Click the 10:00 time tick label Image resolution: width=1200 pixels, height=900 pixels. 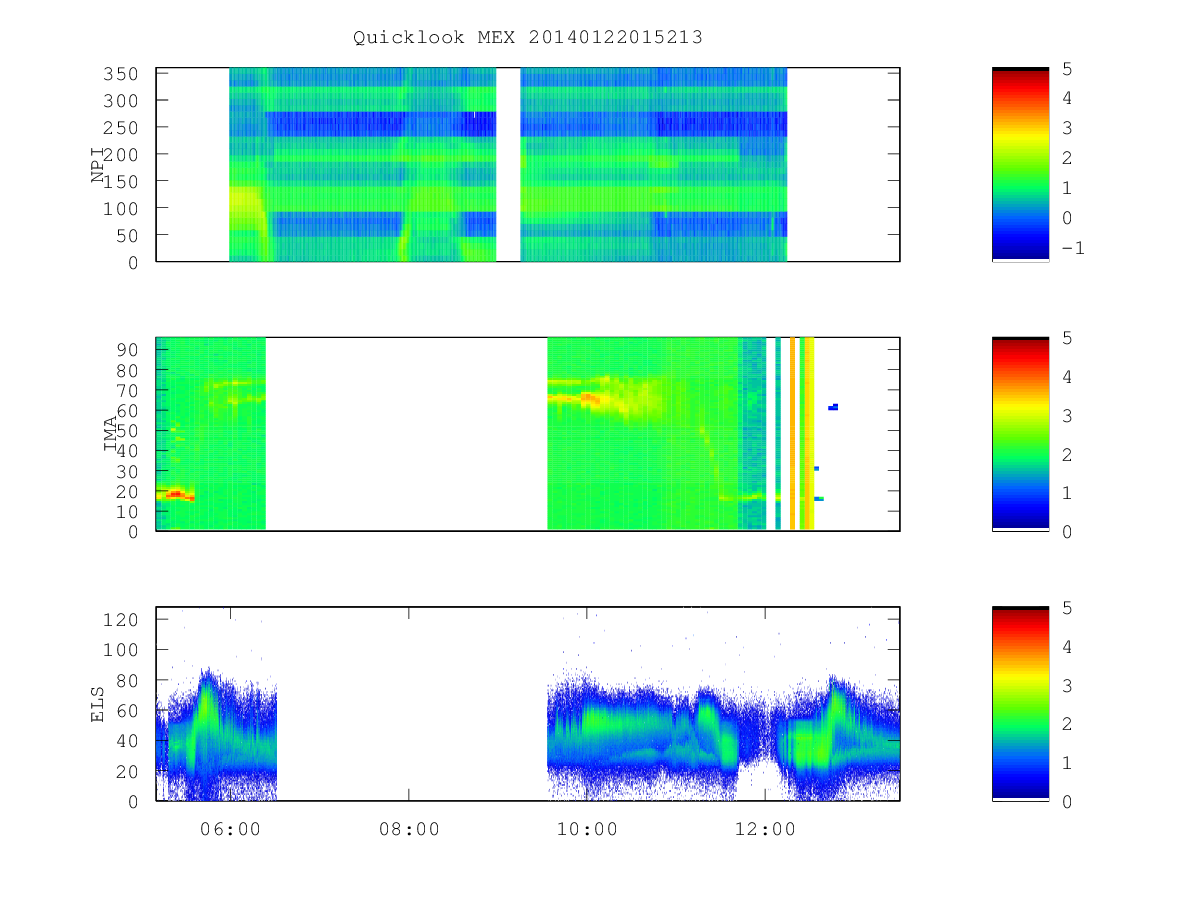[587, 829]
